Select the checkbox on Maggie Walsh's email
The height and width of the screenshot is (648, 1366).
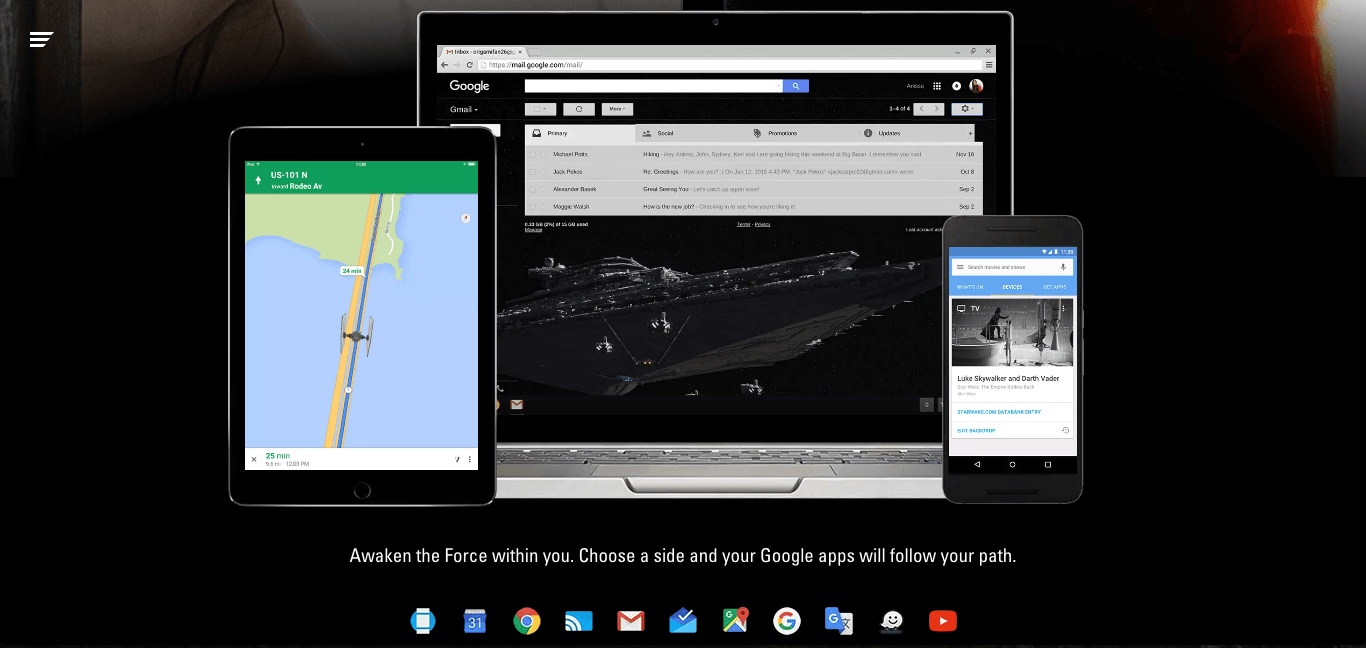pyautogui.click(x=533, y=206)
